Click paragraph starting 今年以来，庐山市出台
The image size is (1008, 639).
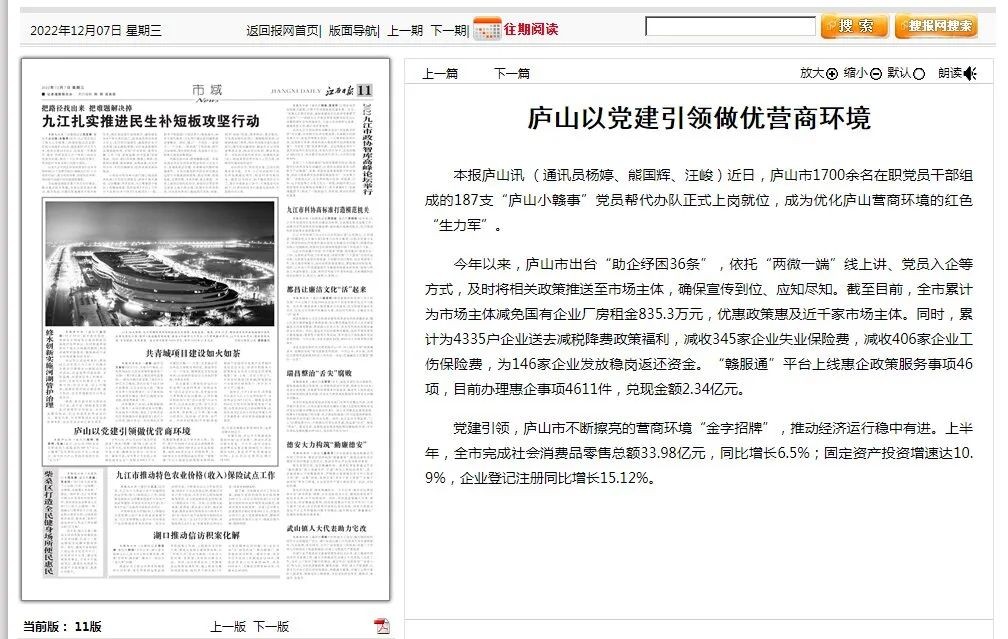699,327
